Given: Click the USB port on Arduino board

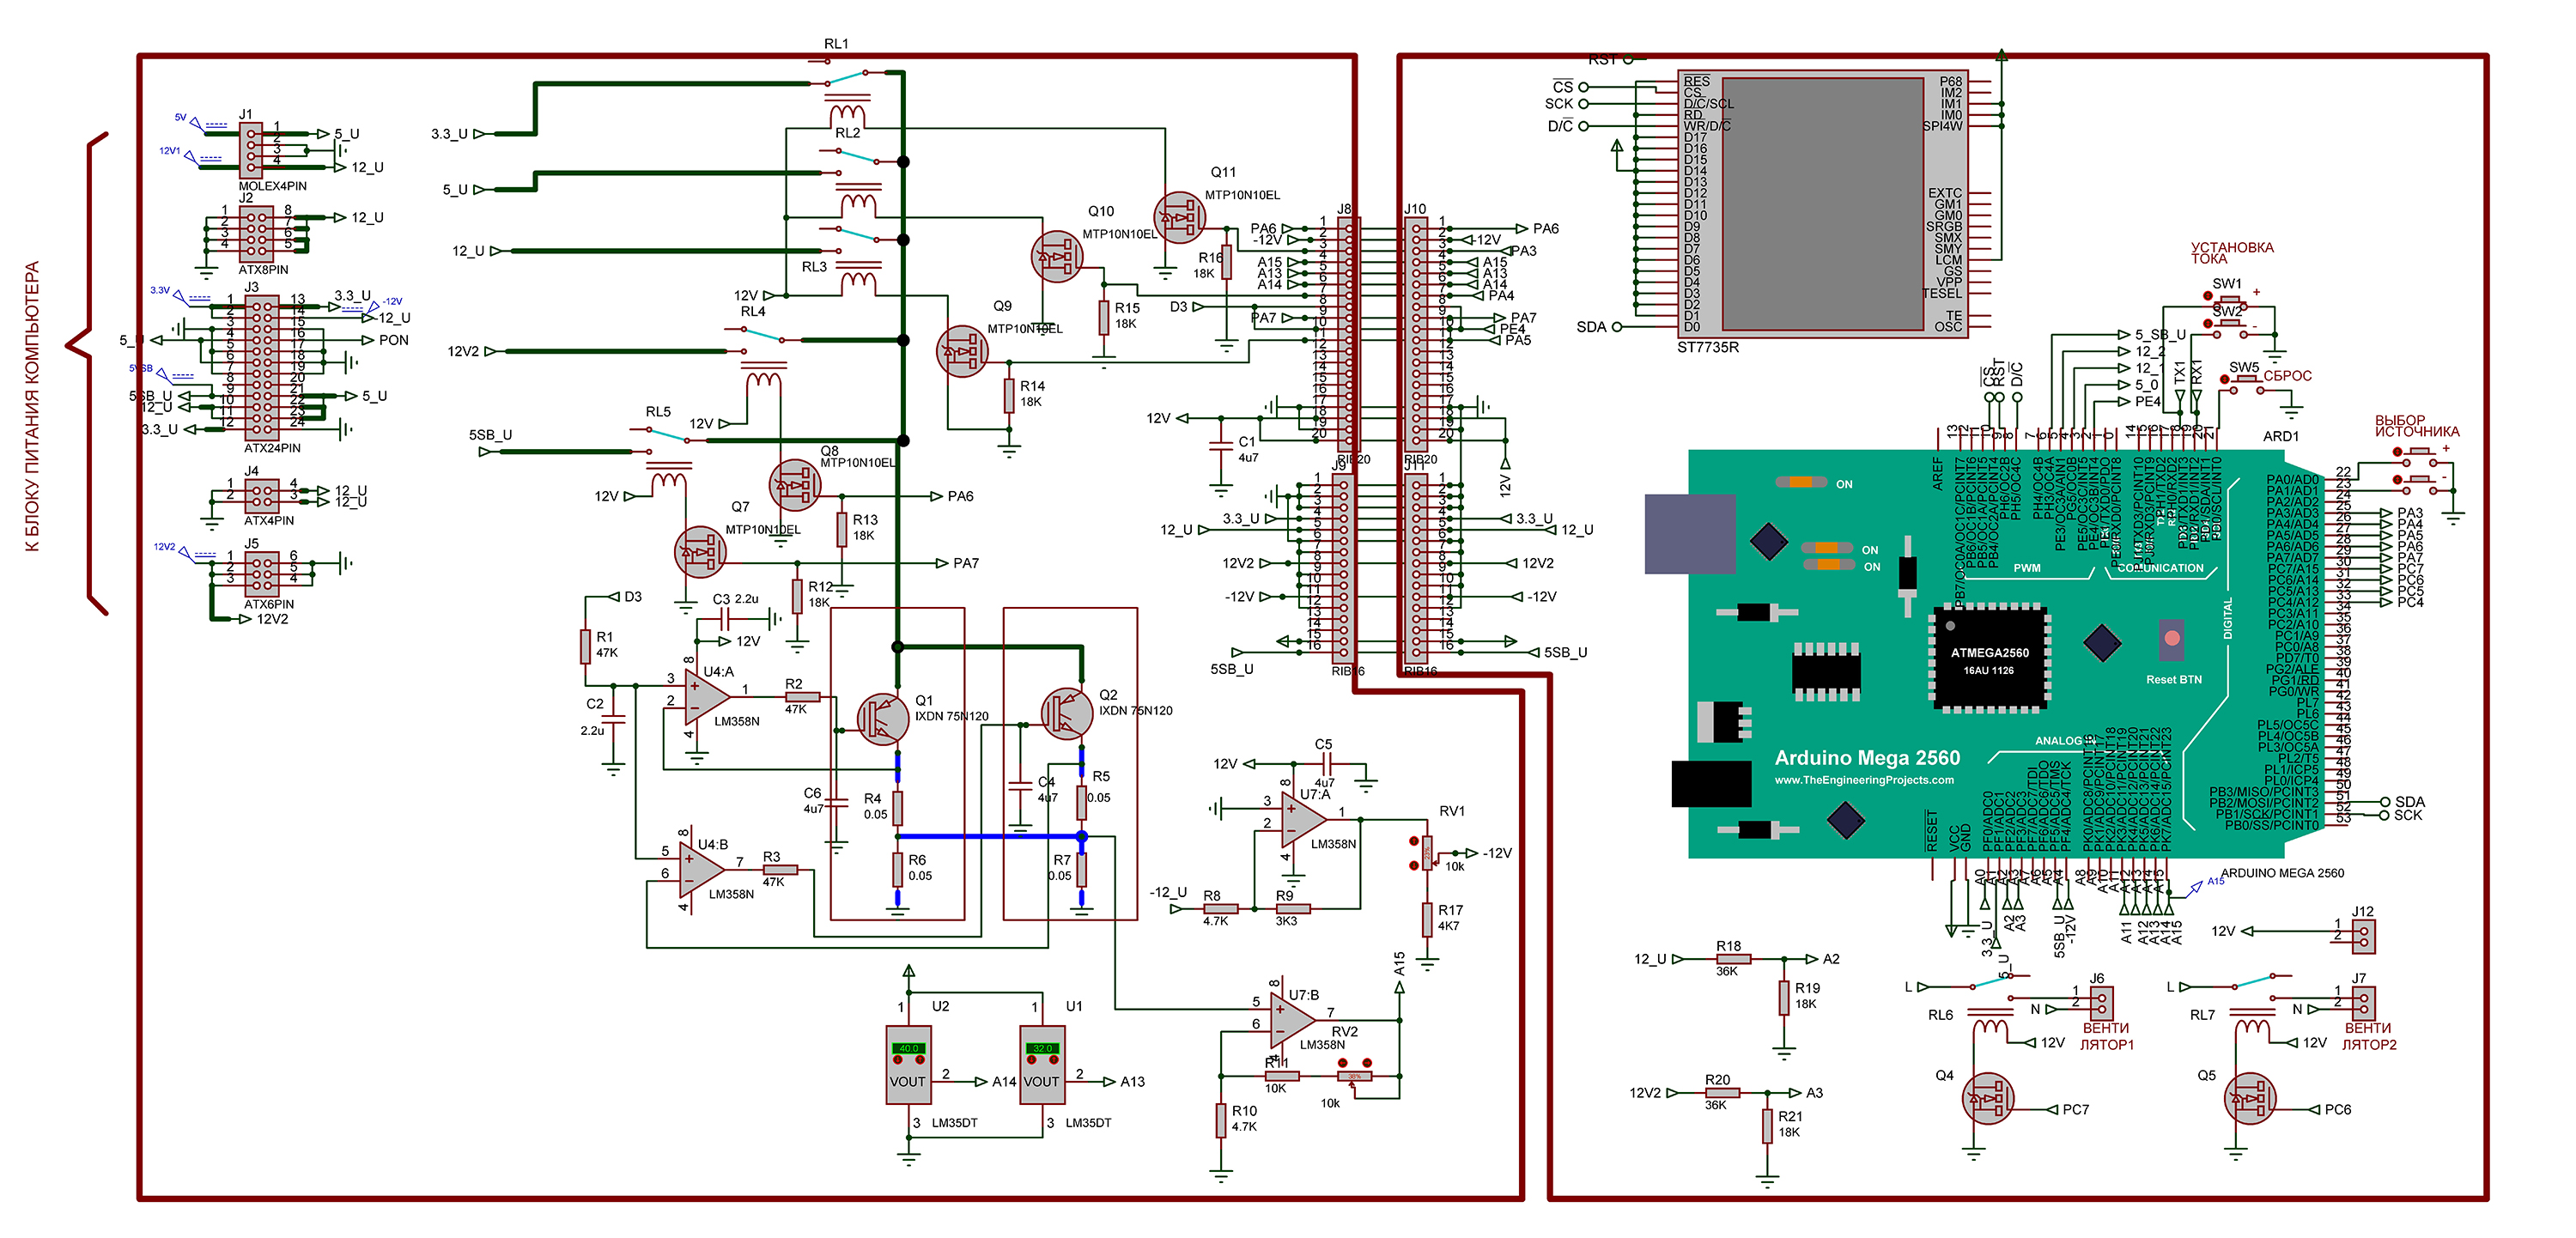Looking at the screenshot, I should coord(1690,534).
